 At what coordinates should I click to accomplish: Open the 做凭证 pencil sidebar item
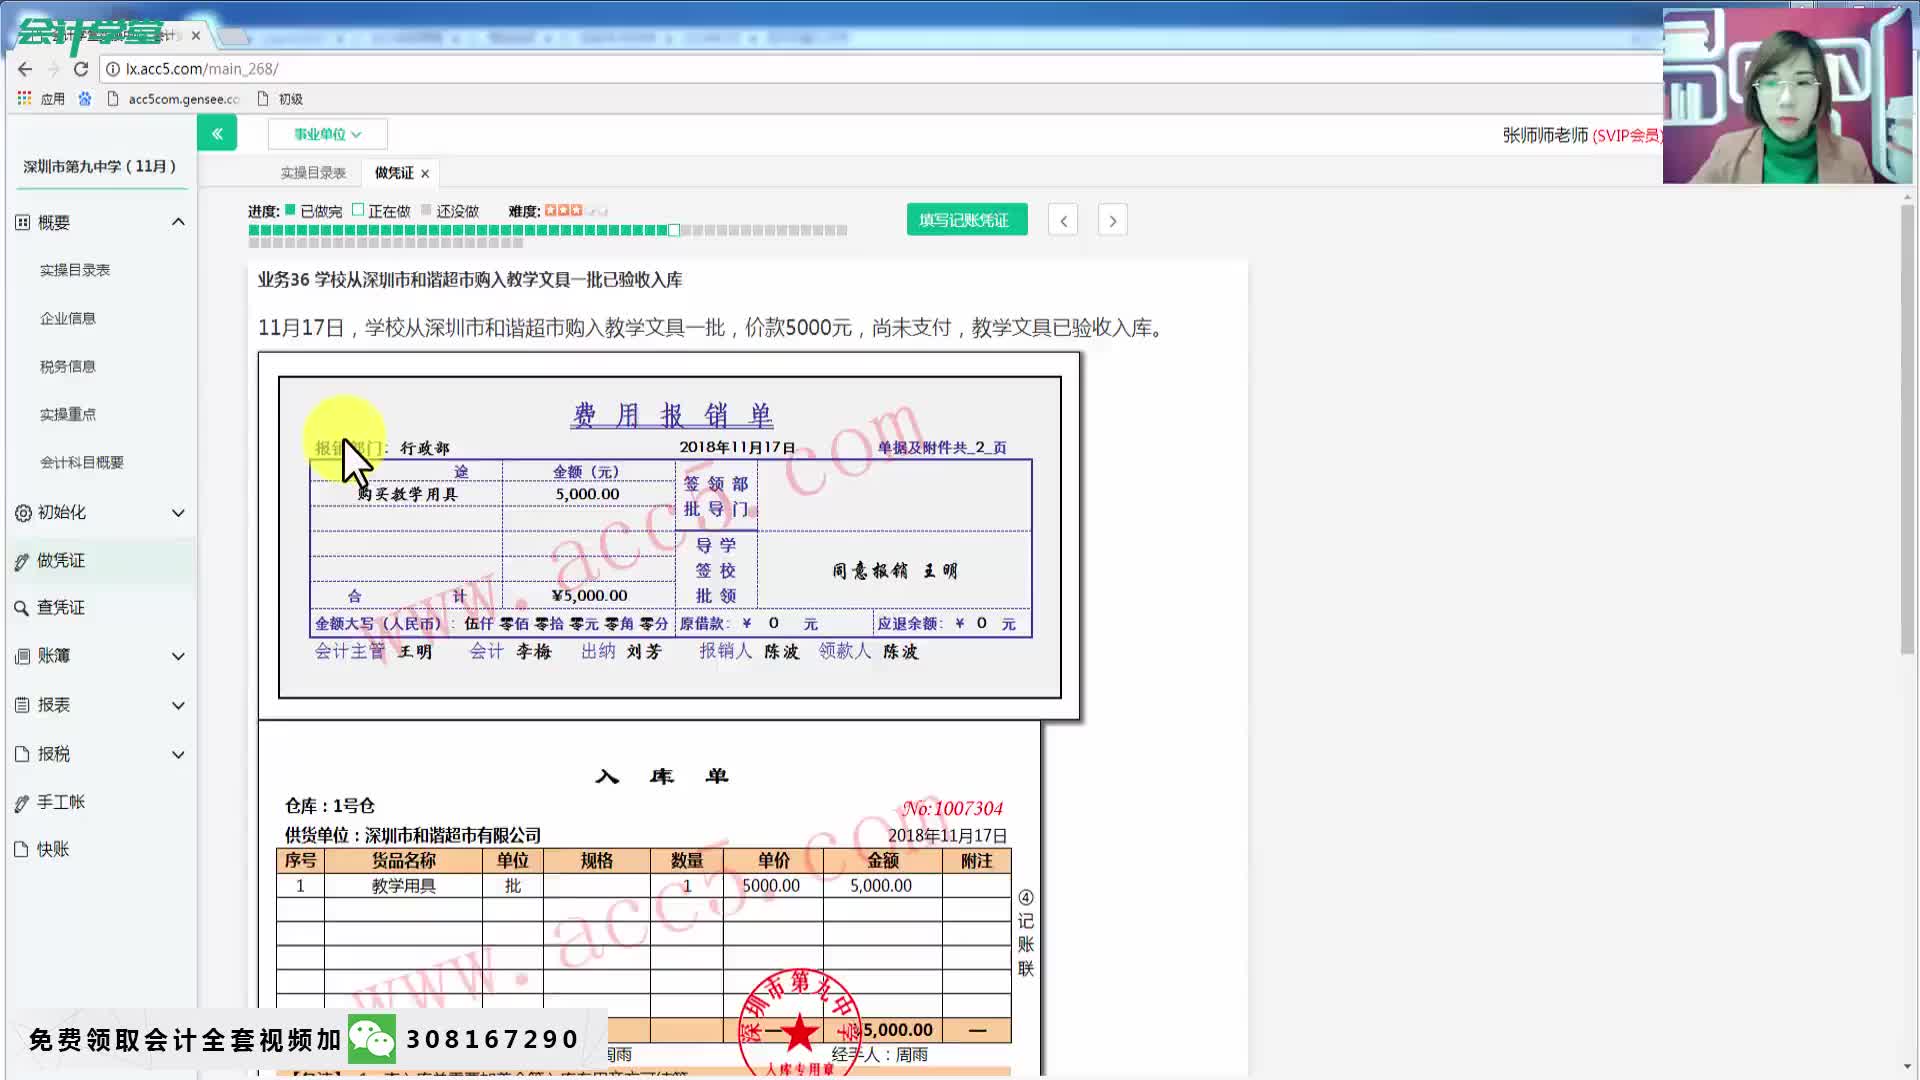click(60, 561)
